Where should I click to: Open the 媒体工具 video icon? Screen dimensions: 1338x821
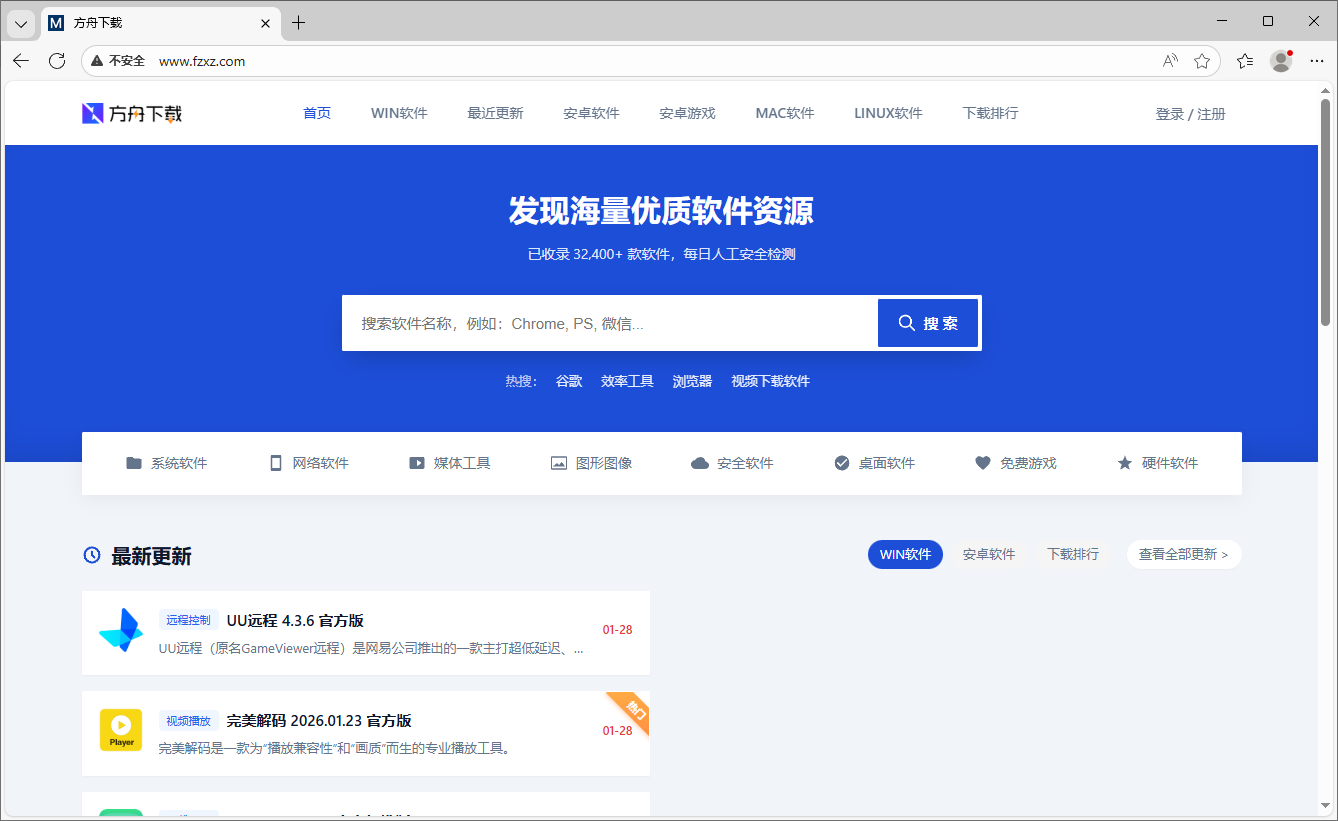click(417, 463)
